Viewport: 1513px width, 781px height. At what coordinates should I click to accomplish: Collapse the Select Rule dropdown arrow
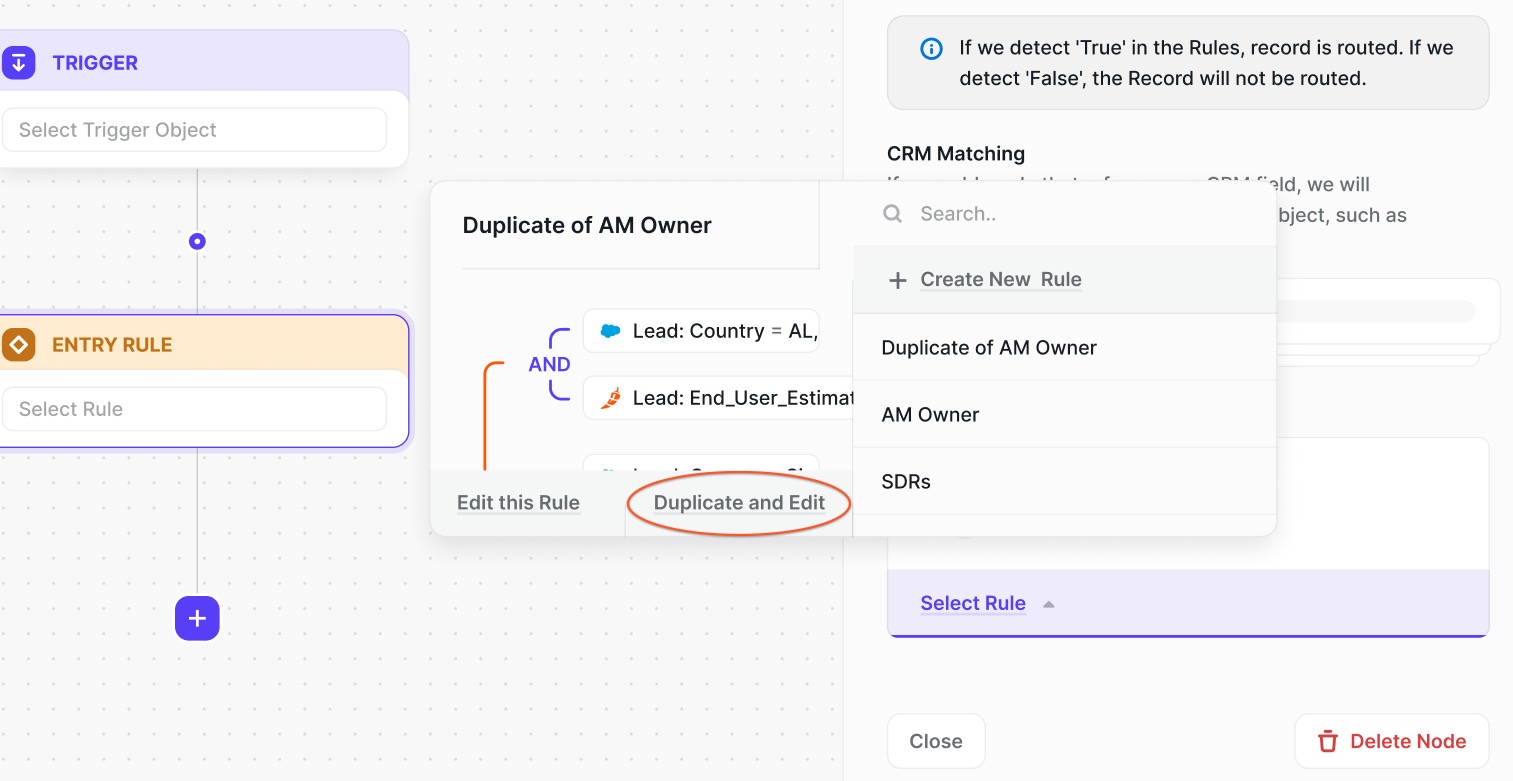click(1048, 604)
